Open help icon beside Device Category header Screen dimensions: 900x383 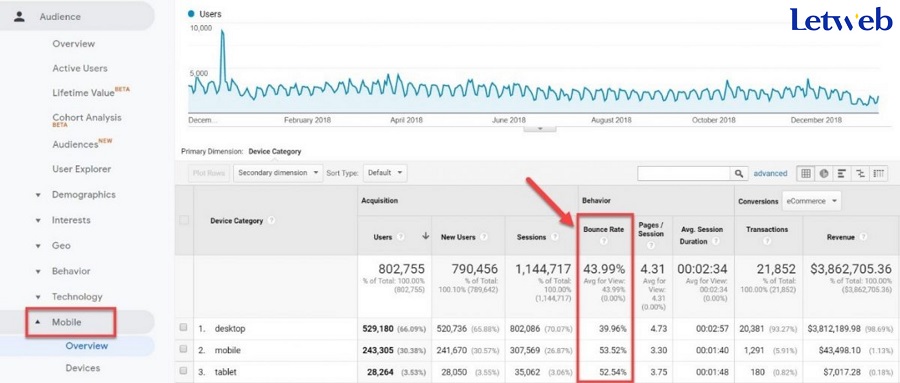pos(271,220)
